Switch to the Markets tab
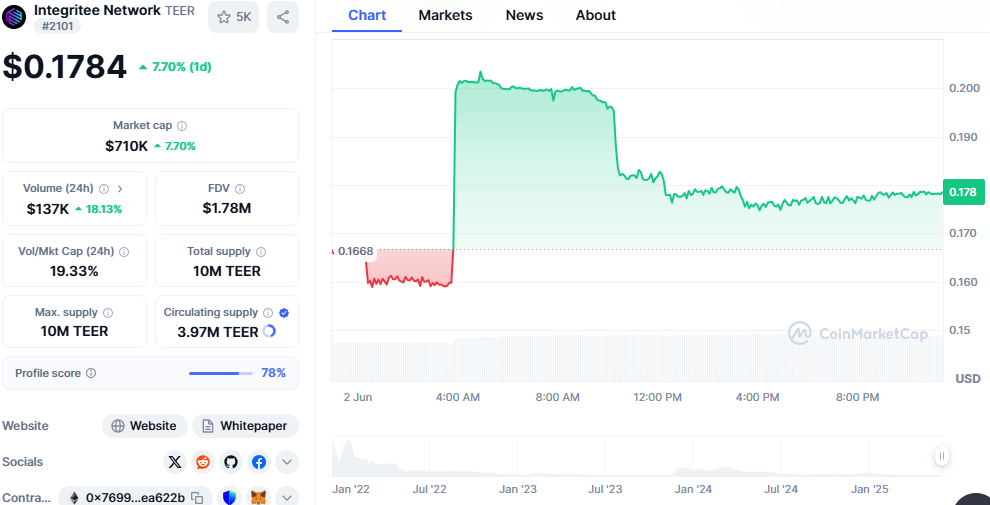This screenshot has width=990, height=505. 445,15
